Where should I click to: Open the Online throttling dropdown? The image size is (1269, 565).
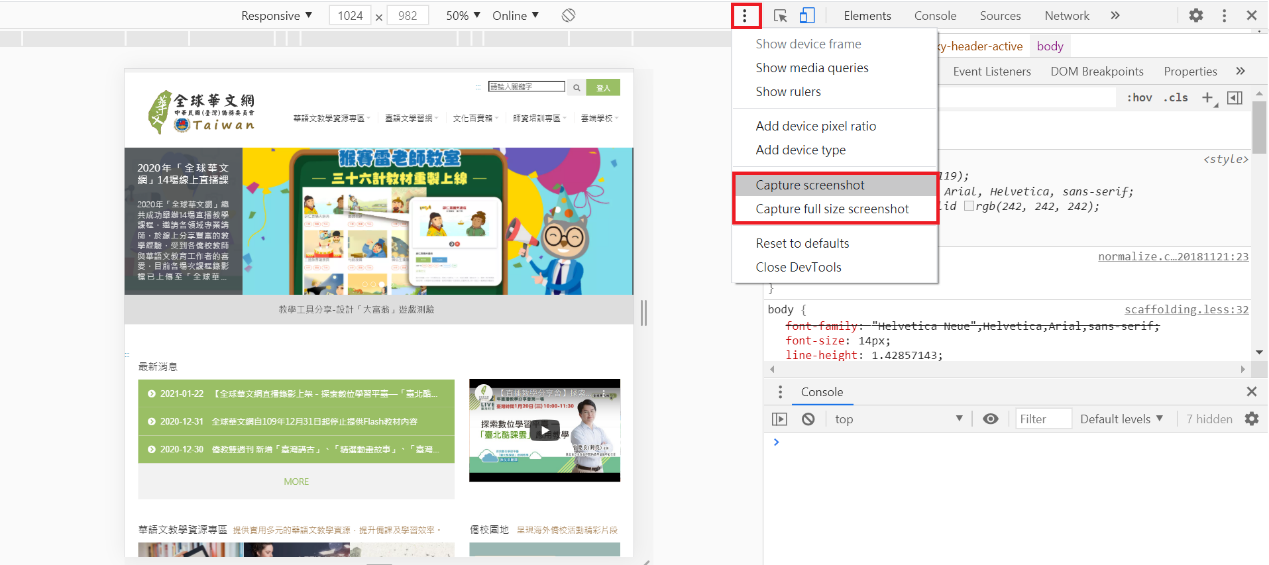click(x=516, y=16)
